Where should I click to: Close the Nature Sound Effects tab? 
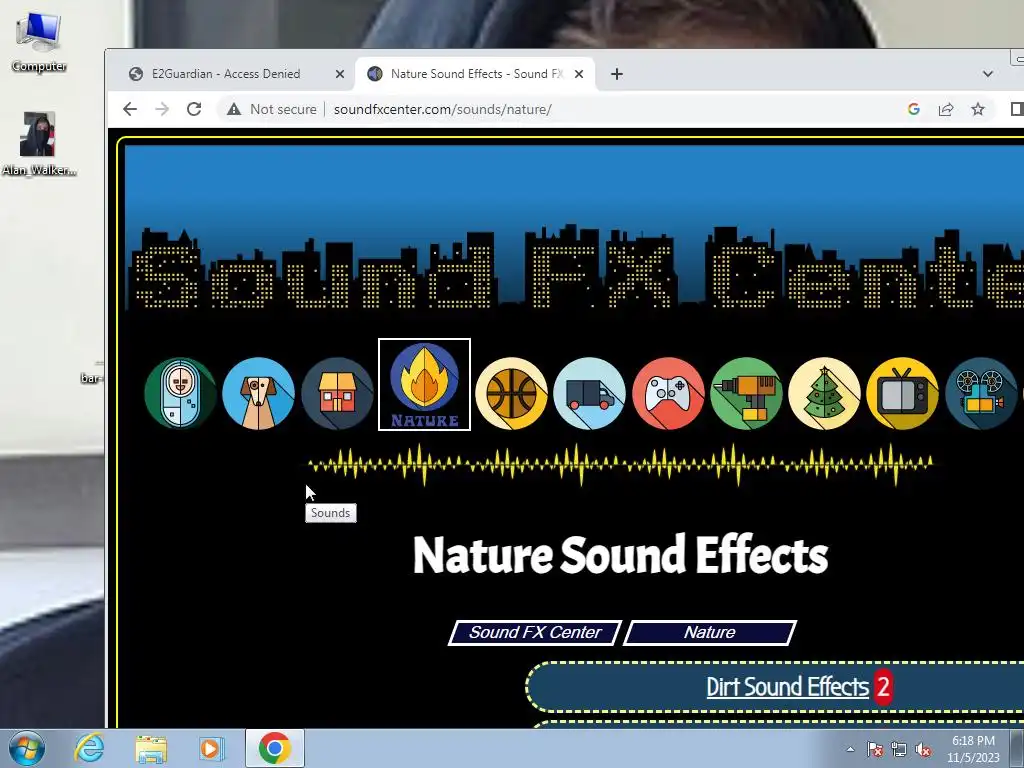pyautogui.click(x=579, y=74)
